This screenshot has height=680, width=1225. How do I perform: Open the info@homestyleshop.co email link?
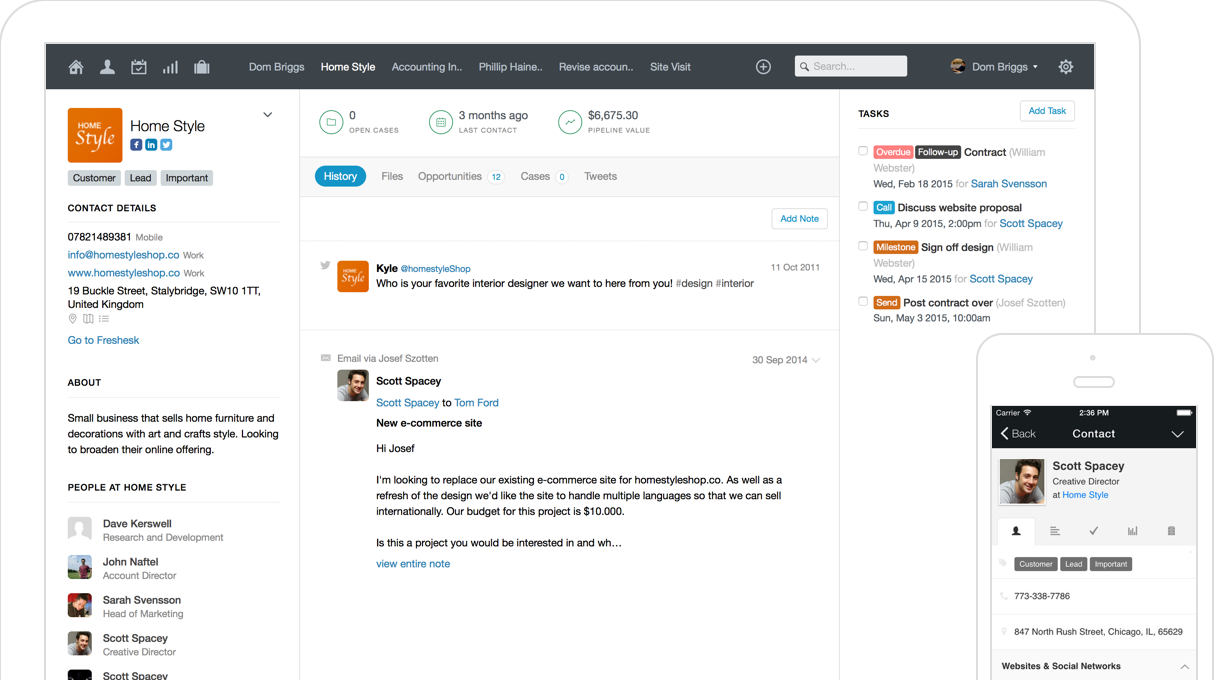coord(124,255)
